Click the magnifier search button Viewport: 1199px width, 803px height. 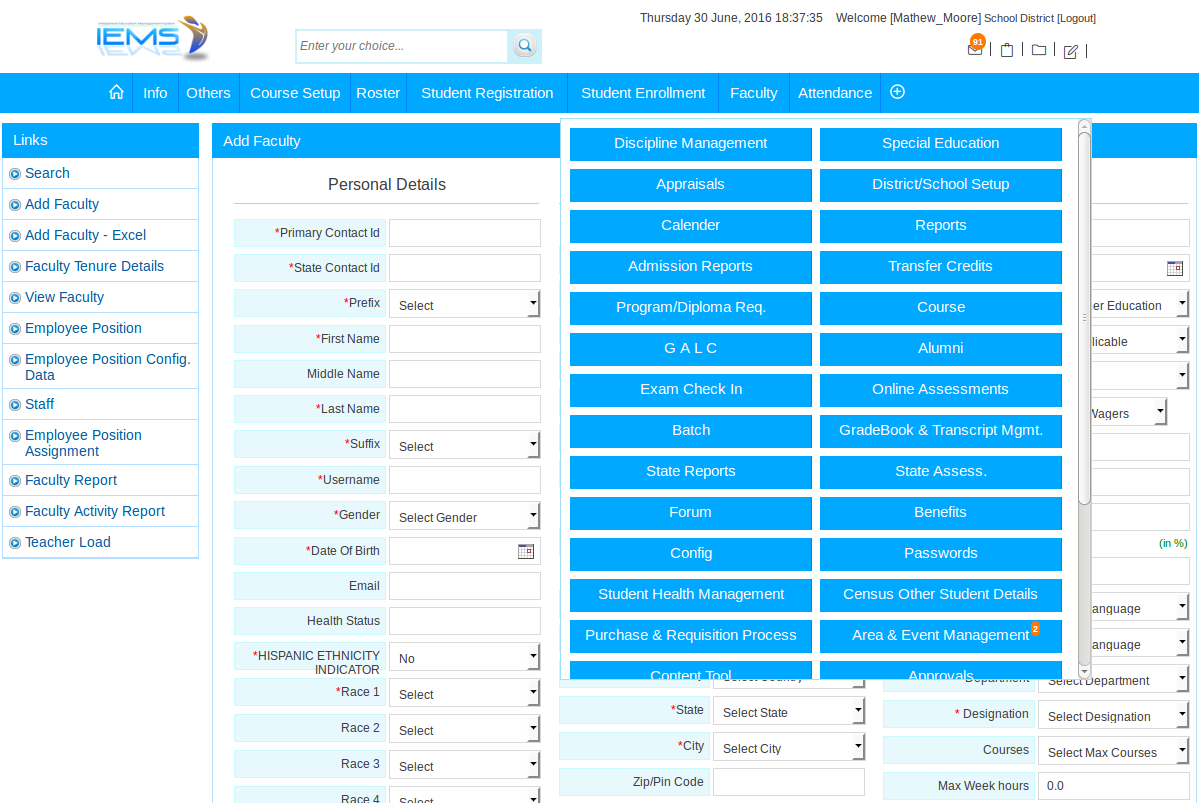pos(525,46)
